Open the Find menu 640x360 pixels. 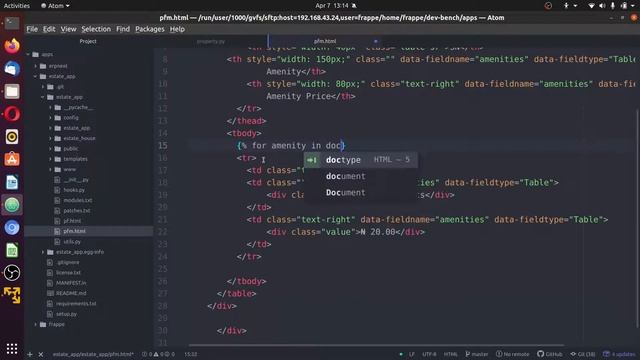tap(123, 29)
